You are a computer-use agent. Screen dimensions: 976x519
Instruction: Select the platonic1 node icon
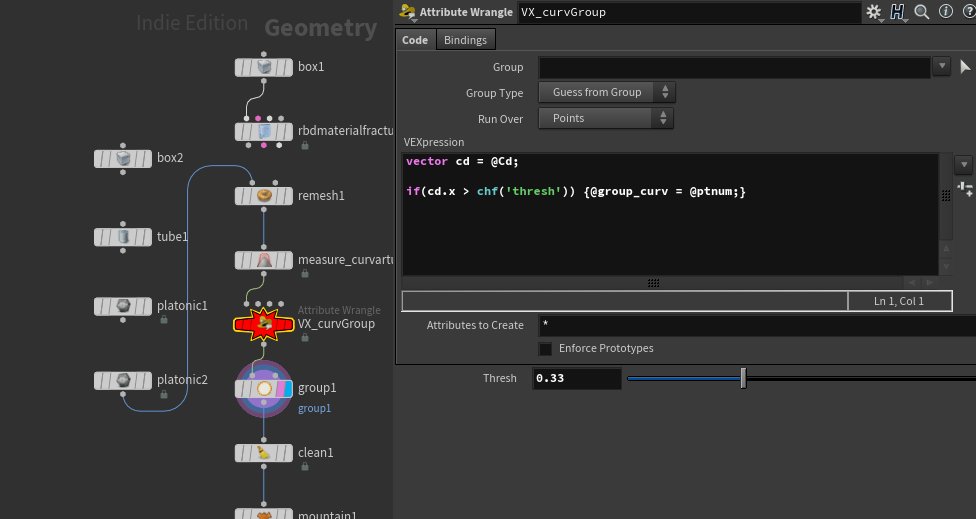pyautogui.click(x=123, y=306)
